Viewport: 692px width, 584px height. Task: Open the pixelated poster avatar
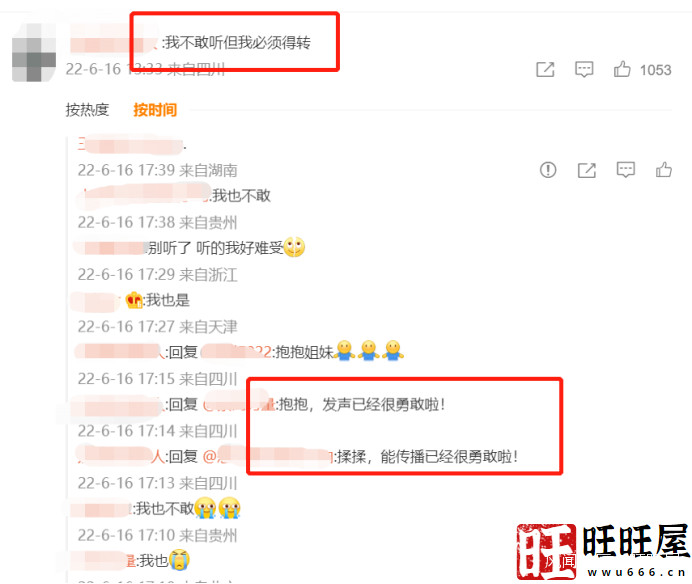[34, 53]
